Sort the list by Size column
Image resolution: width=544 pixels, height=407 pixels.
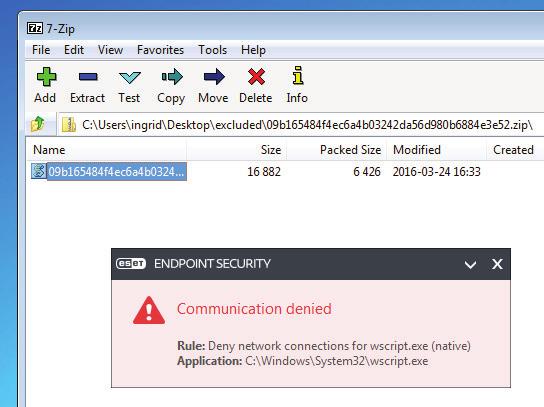pos(237,150)
